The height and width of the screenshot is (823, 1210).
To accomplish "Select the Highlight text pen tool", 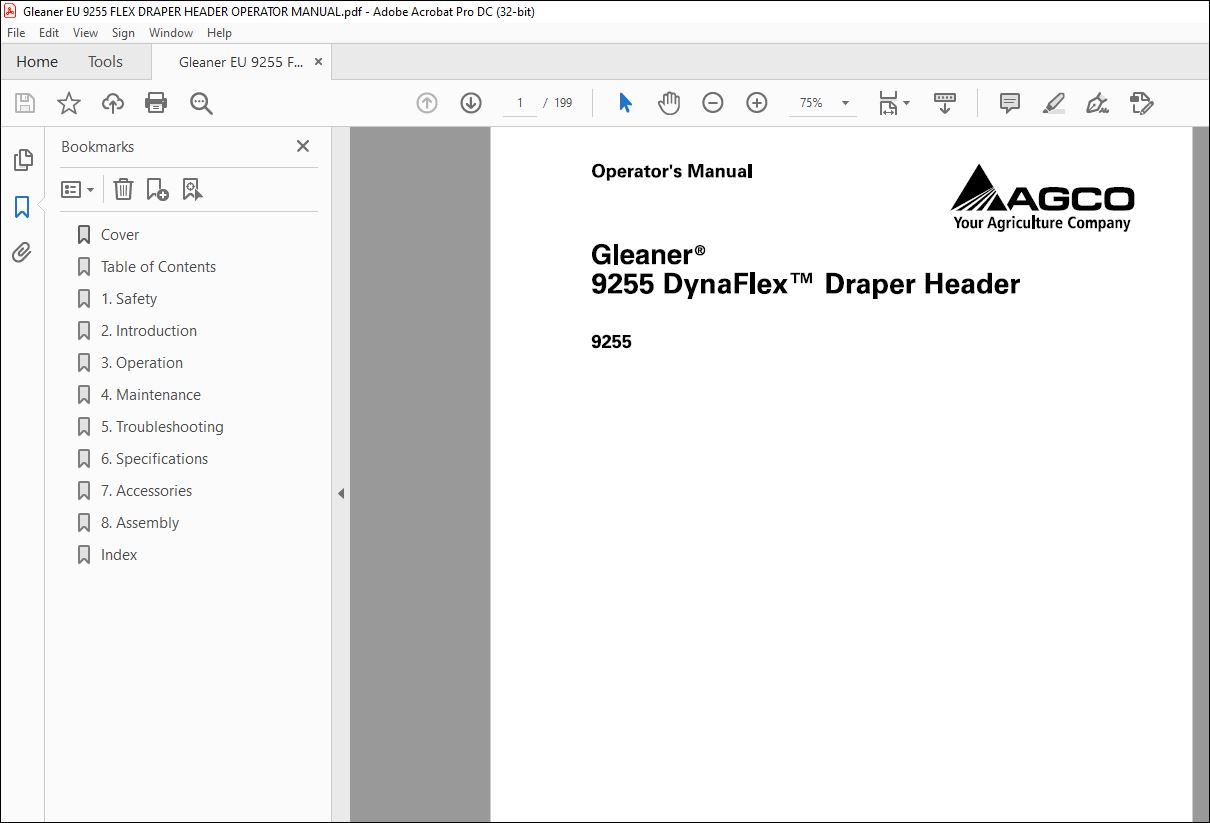I will click(1053, 103).
